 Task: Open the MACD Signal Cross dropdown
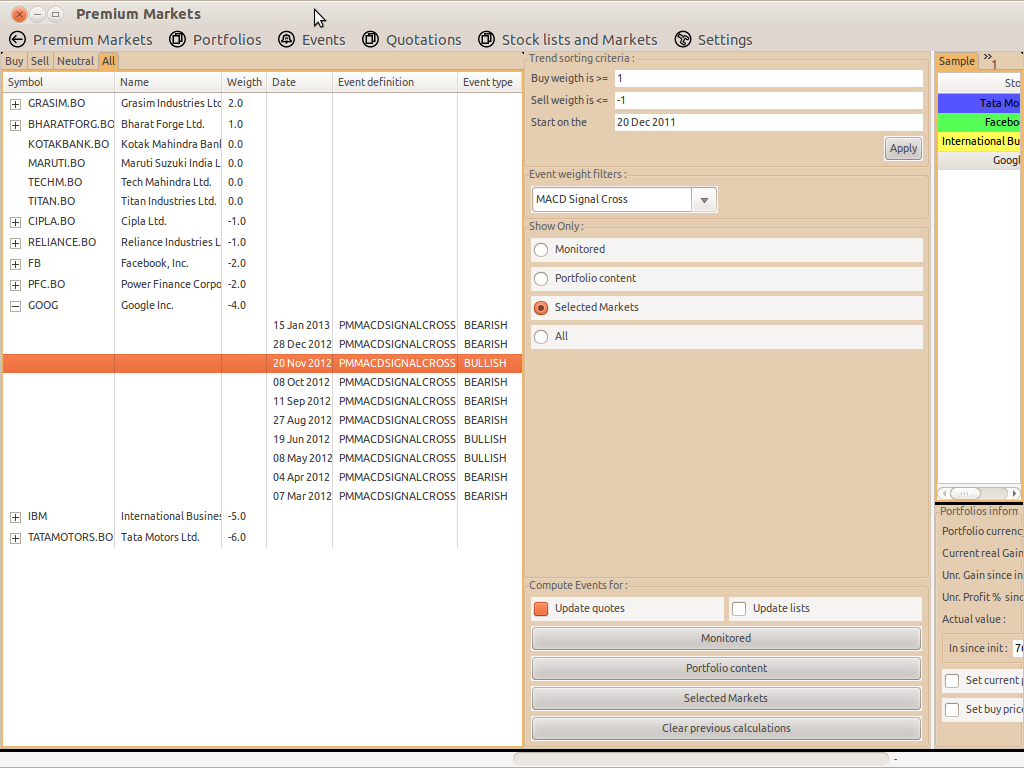pos(704,200)
